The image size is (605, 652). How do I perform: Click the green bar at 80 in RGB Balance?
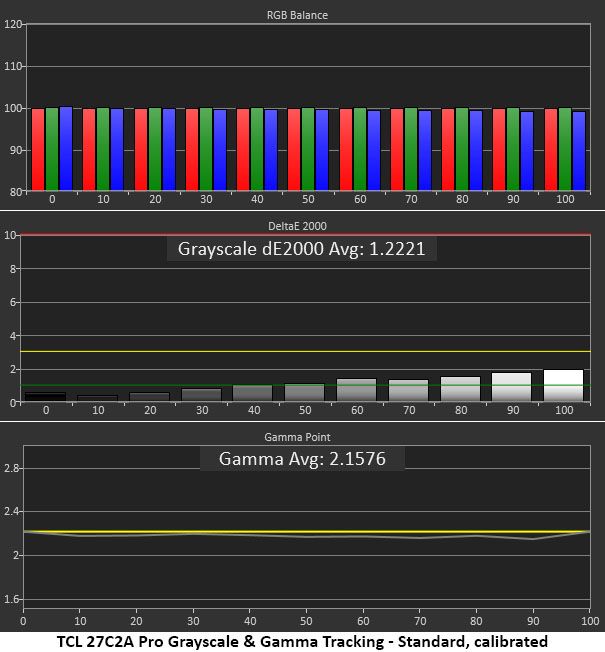coord(462,149)
